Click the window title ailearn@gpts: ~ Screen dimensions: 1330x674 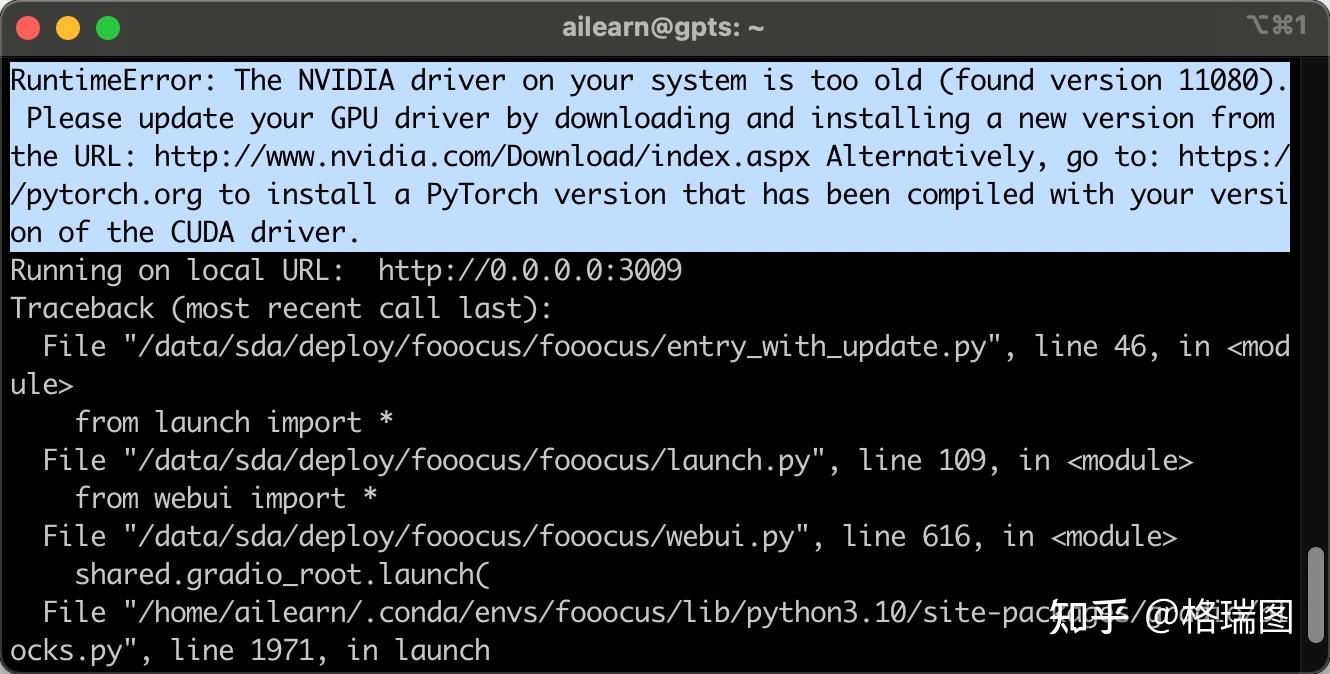663,28
